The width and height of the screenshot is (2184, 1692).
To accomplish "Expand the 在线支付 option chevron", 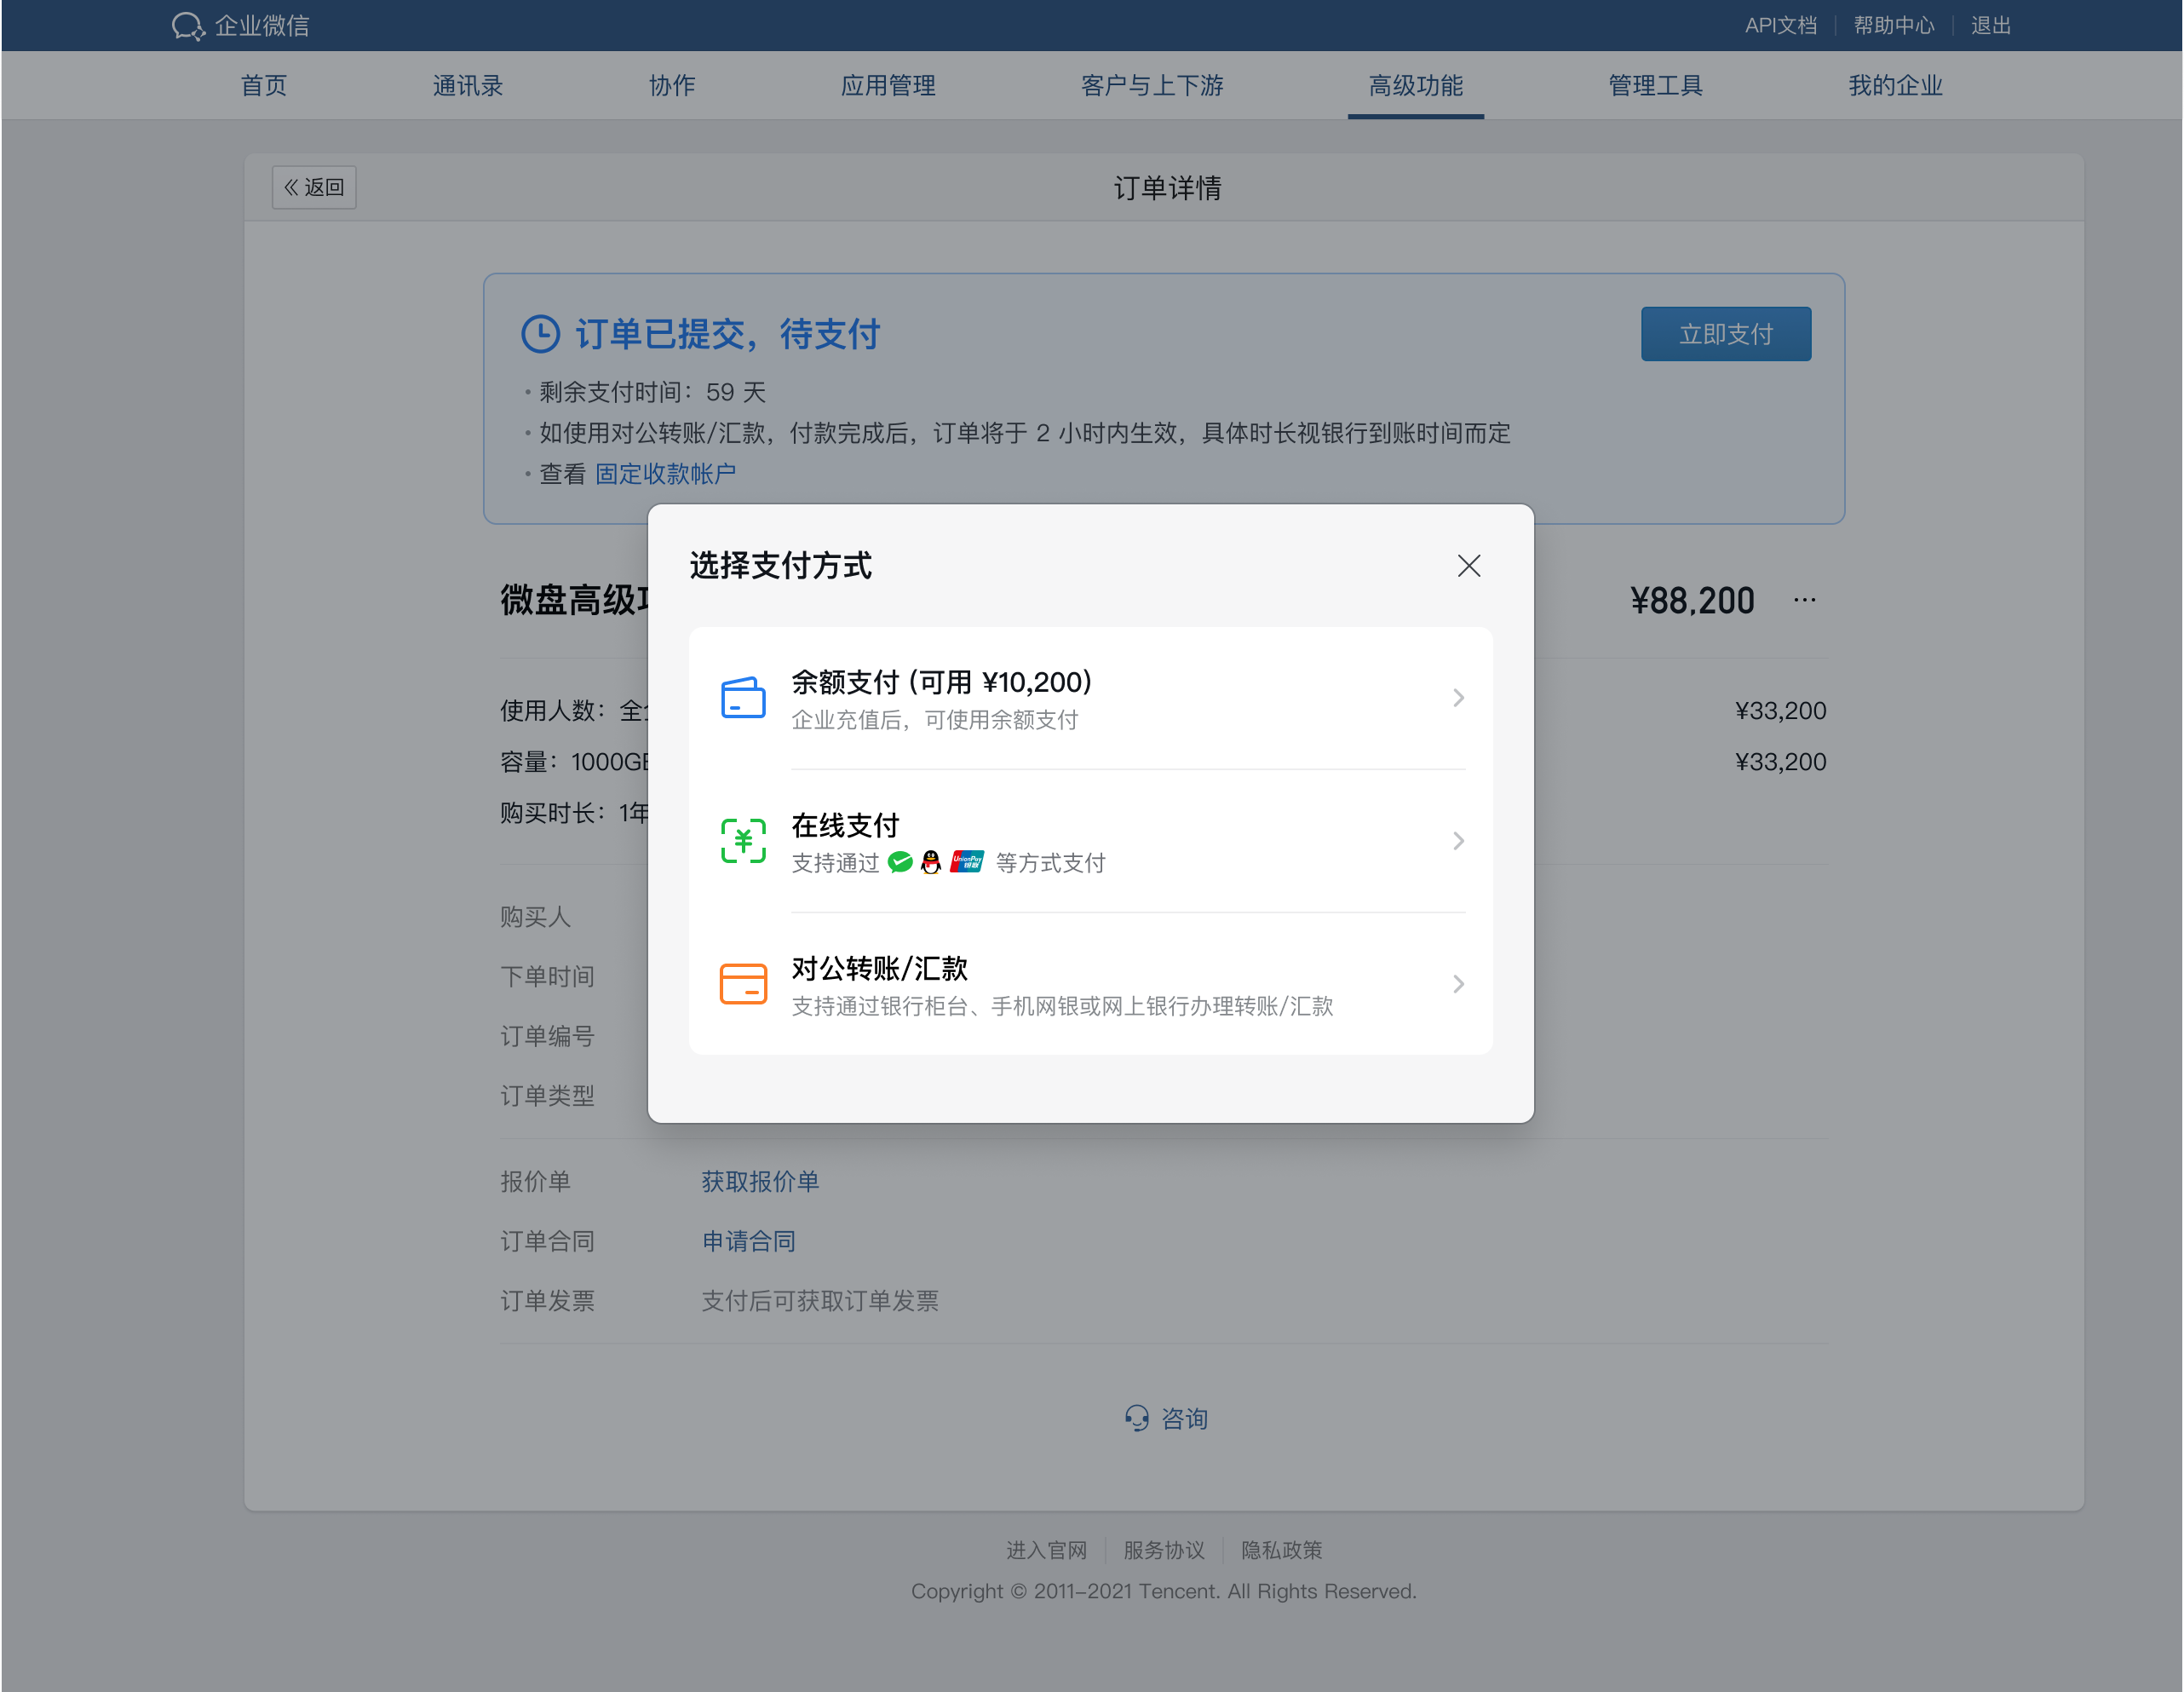I will tap(1458, 841).
